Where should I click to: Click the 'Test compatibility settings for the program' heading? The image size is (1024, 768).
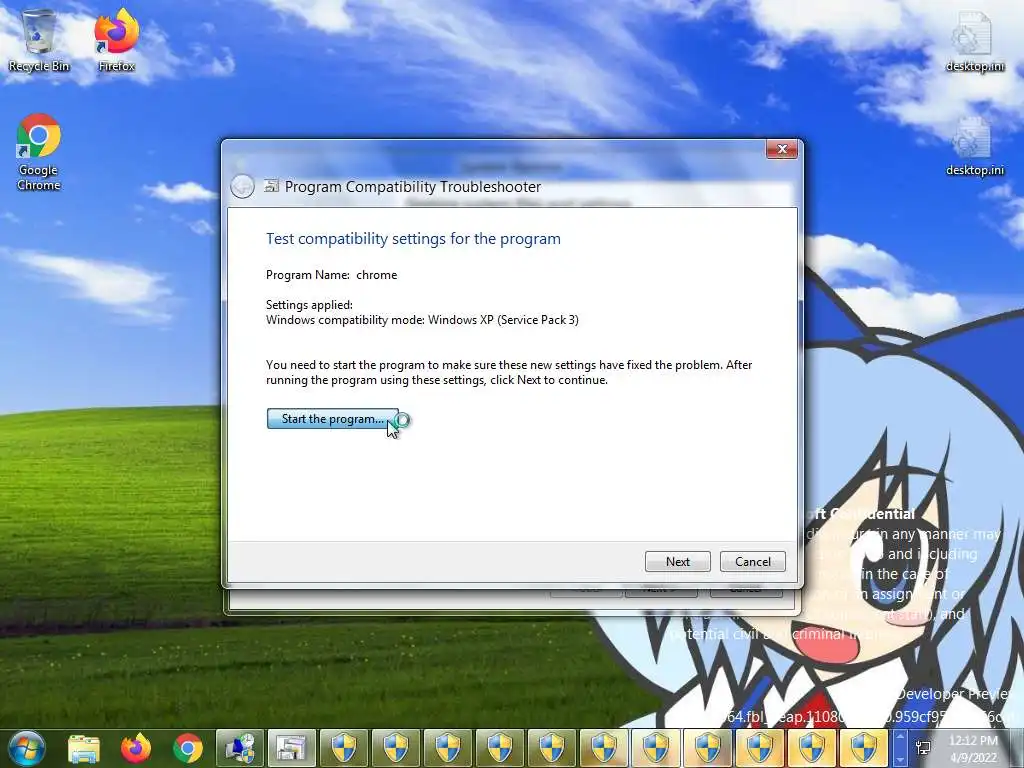pyautogui.click(x=413, y=239)
